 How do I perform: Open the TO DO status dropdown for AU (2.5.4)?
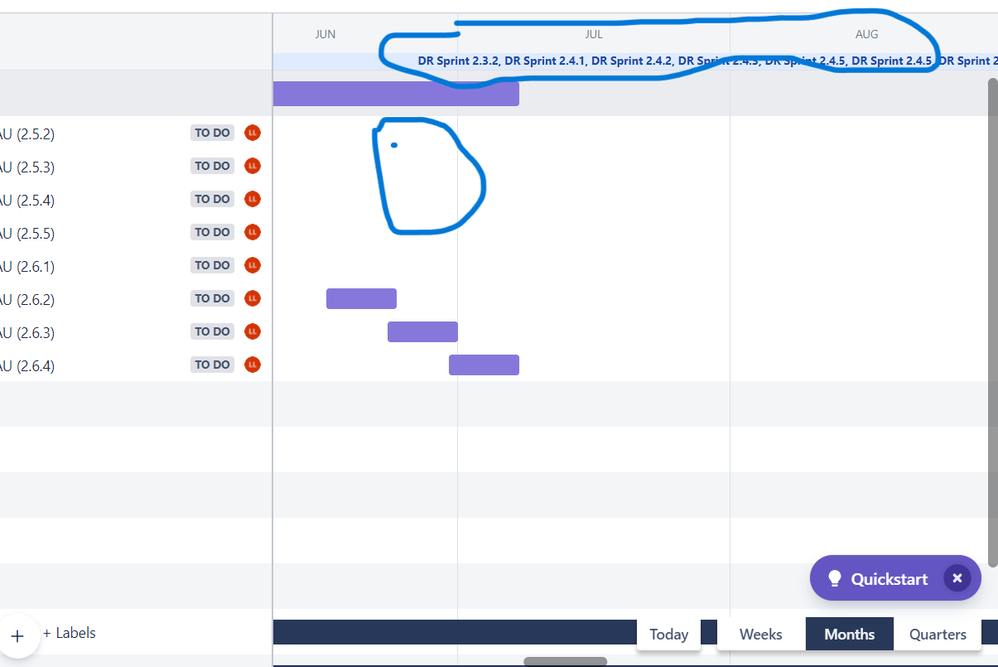(211, 199)
